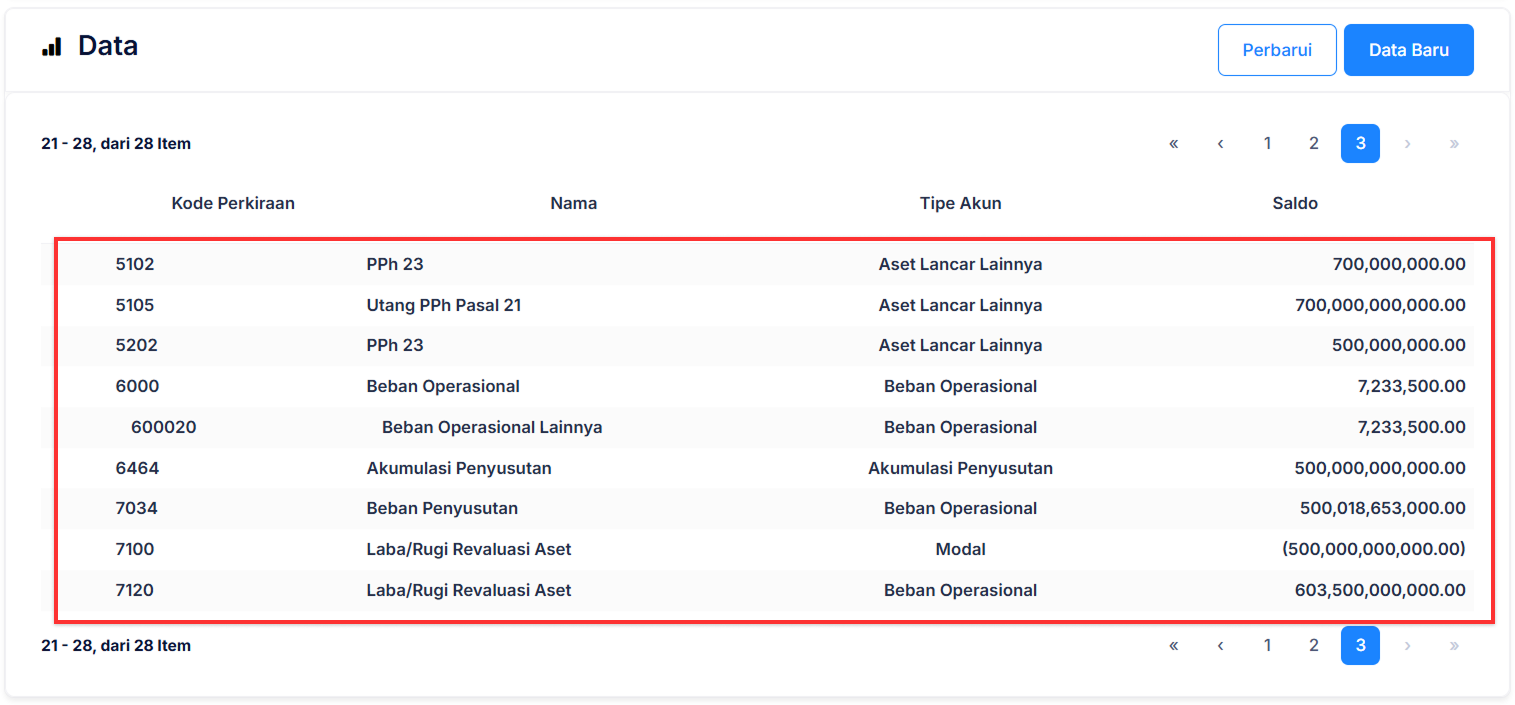Screen dimensions: 1515x705
Task: Select page 2 in the bottom pagination
Action: (x=1313, y=645)
